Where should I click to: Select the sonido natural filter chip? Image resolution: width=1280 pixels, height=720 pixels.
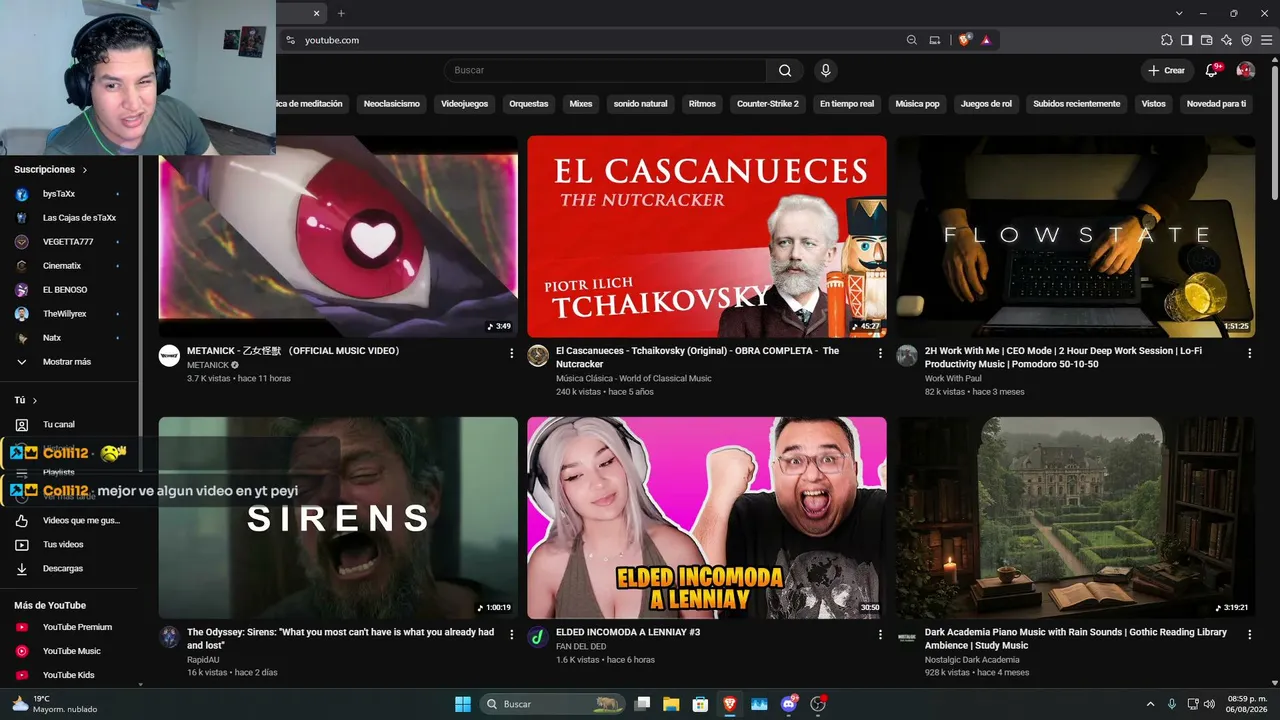(641, 104)
